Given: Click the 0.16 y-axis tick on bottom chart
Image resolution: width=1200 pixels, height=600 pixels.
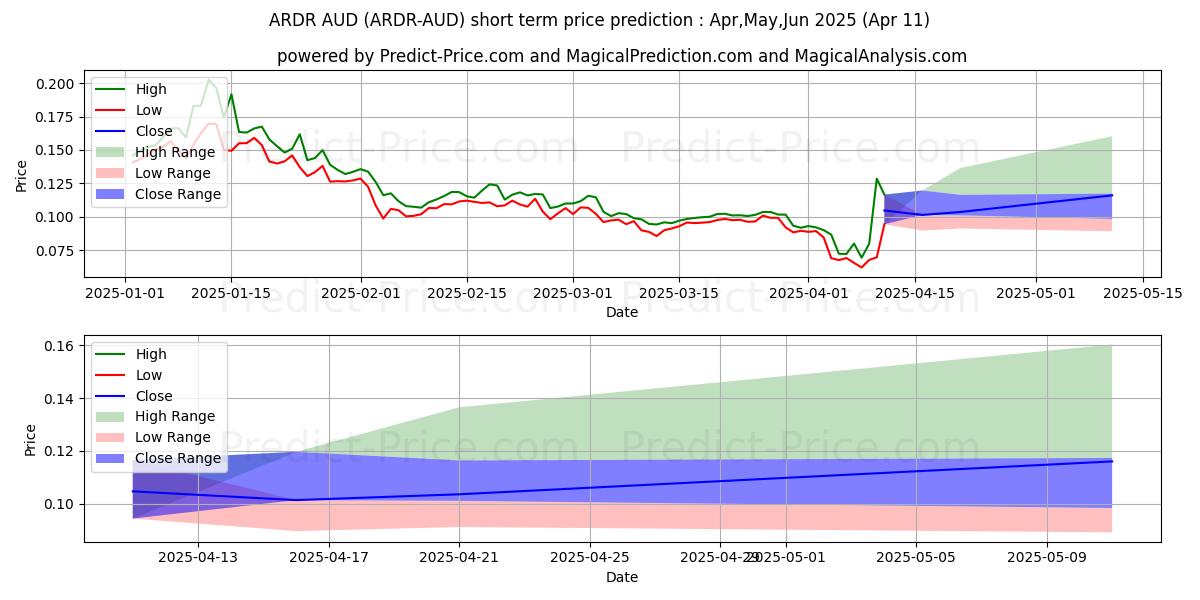Looking at the screenshot, I should pos(60,346).
